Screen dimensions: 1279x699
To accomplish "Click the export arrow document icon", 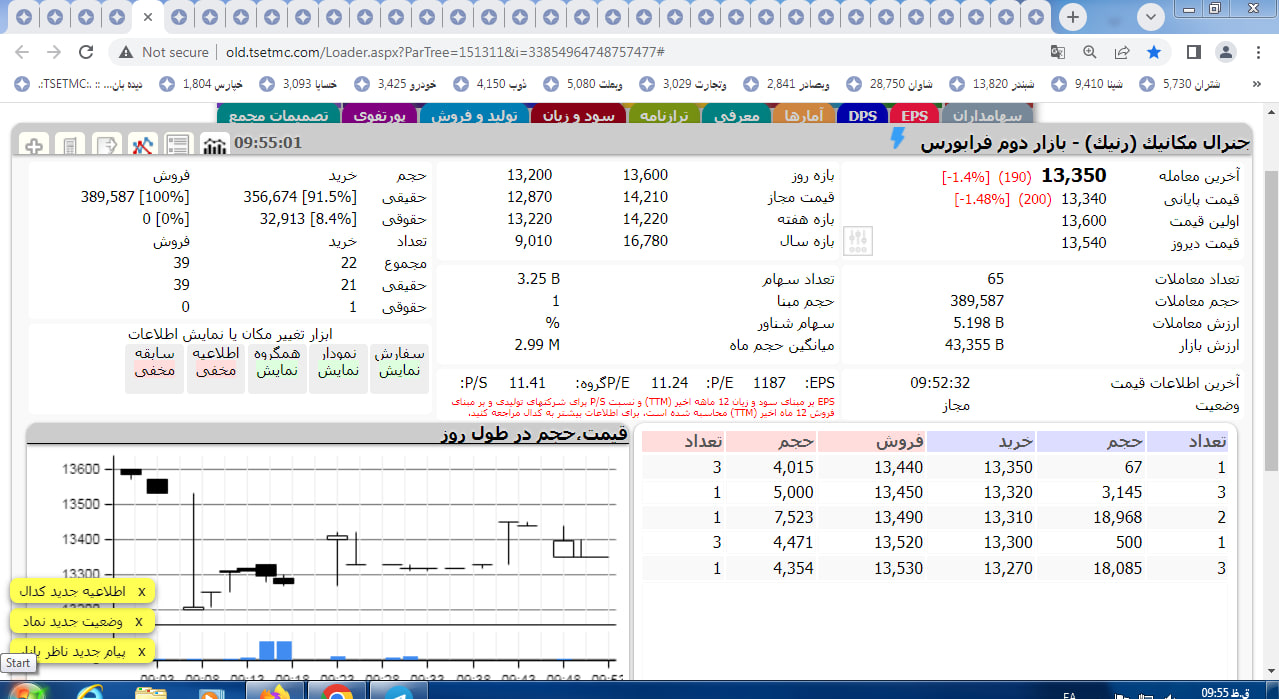I will tap(106, 145).
